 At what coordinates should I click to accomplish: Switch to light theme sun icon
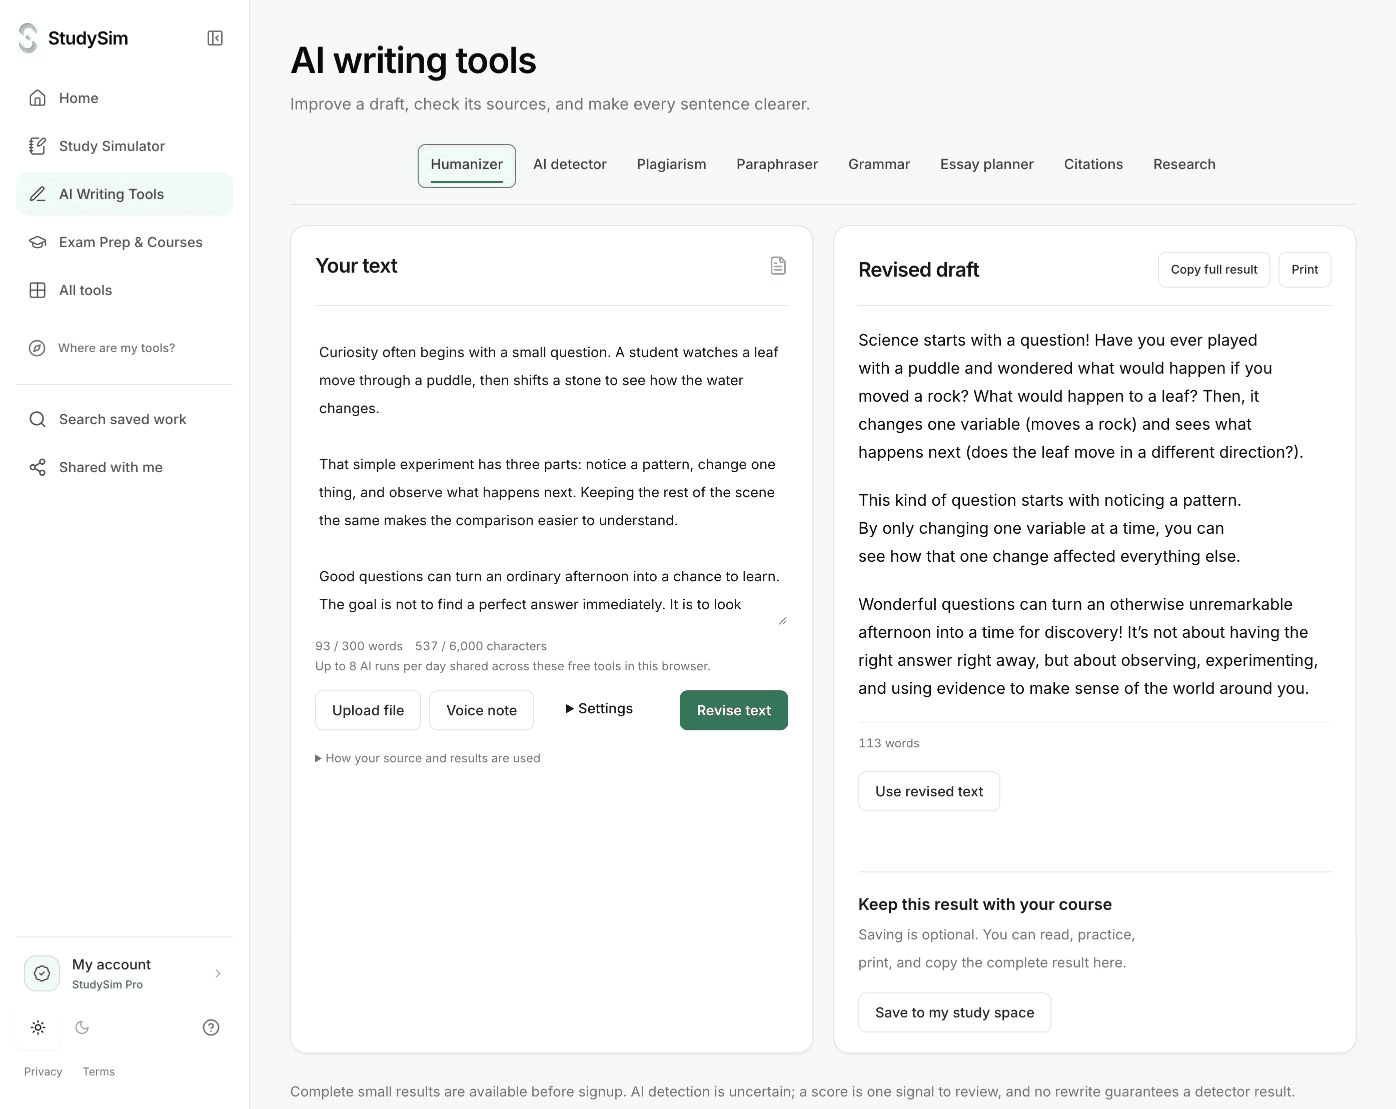click(x=38, y=1027)
